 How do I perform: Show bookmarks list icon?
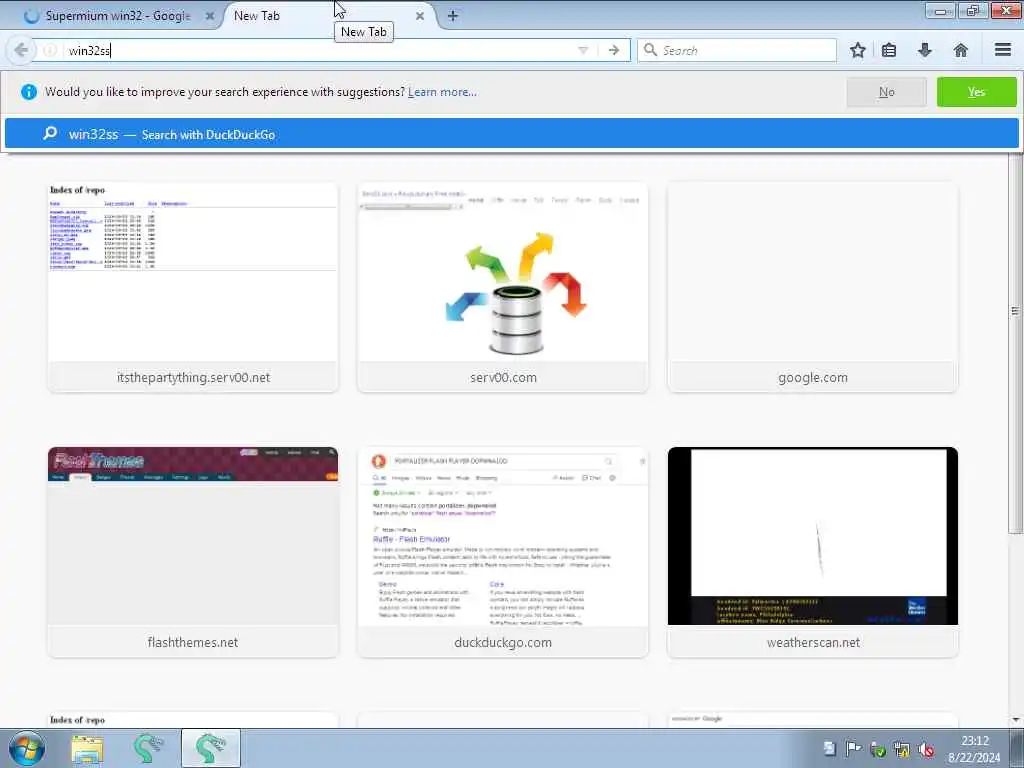pyautogui.click(x=889, y=50)
